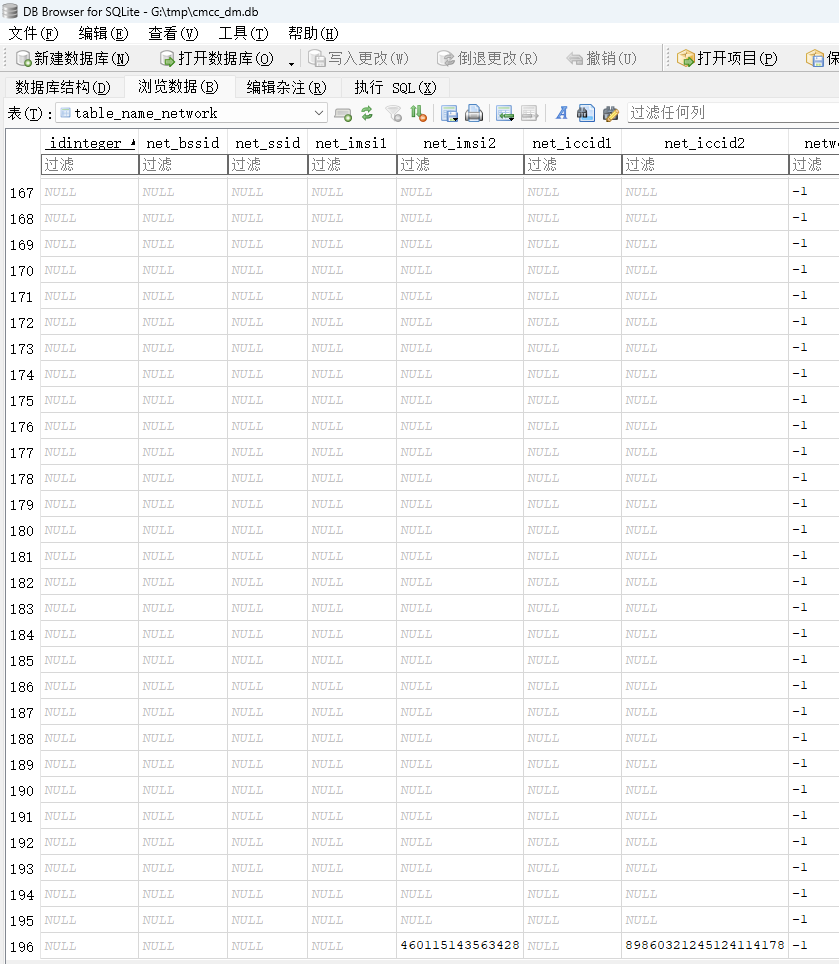The image size is (839, 964).
Task: Click the 过滤任何列 global filter field
Action: pos(733,113)
